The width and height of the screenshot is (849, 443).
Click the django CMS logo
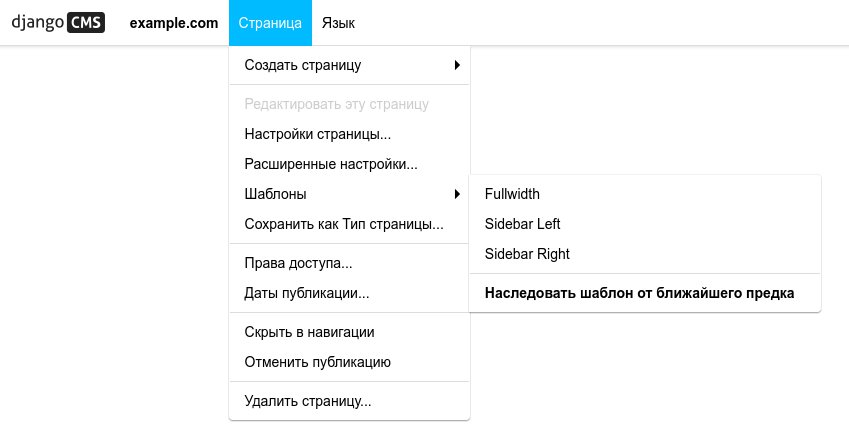pyautogui.click(x=58, y=23)
